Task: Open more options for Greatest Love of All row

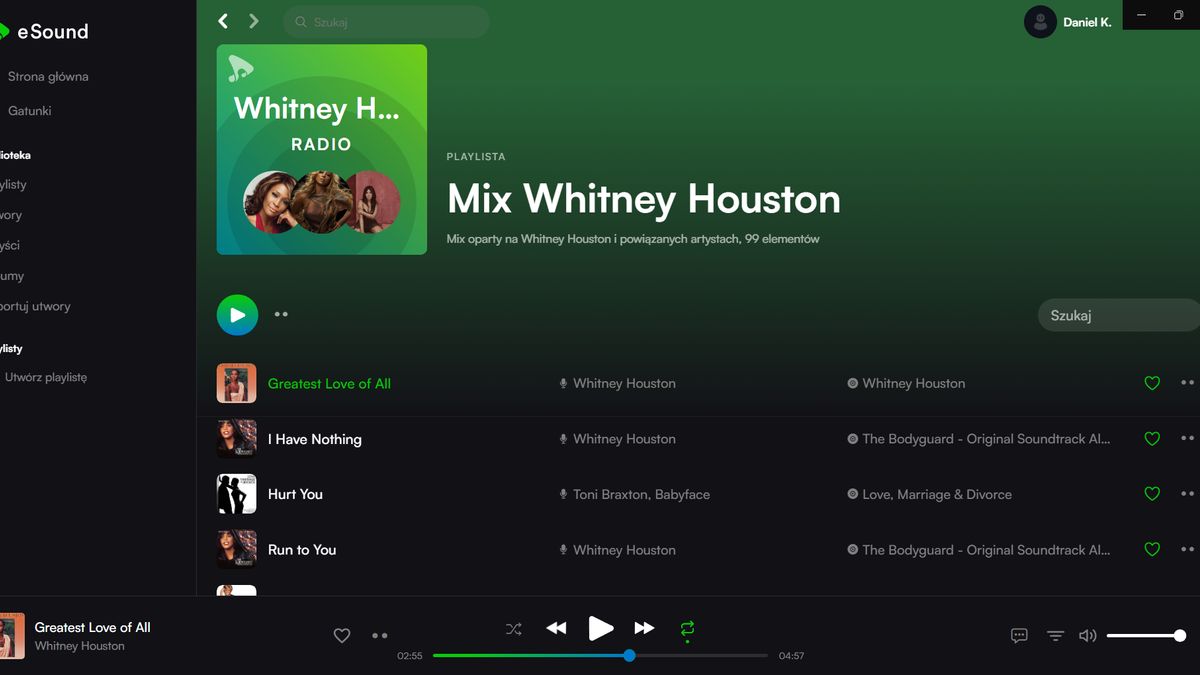Action: [1187, 383]
